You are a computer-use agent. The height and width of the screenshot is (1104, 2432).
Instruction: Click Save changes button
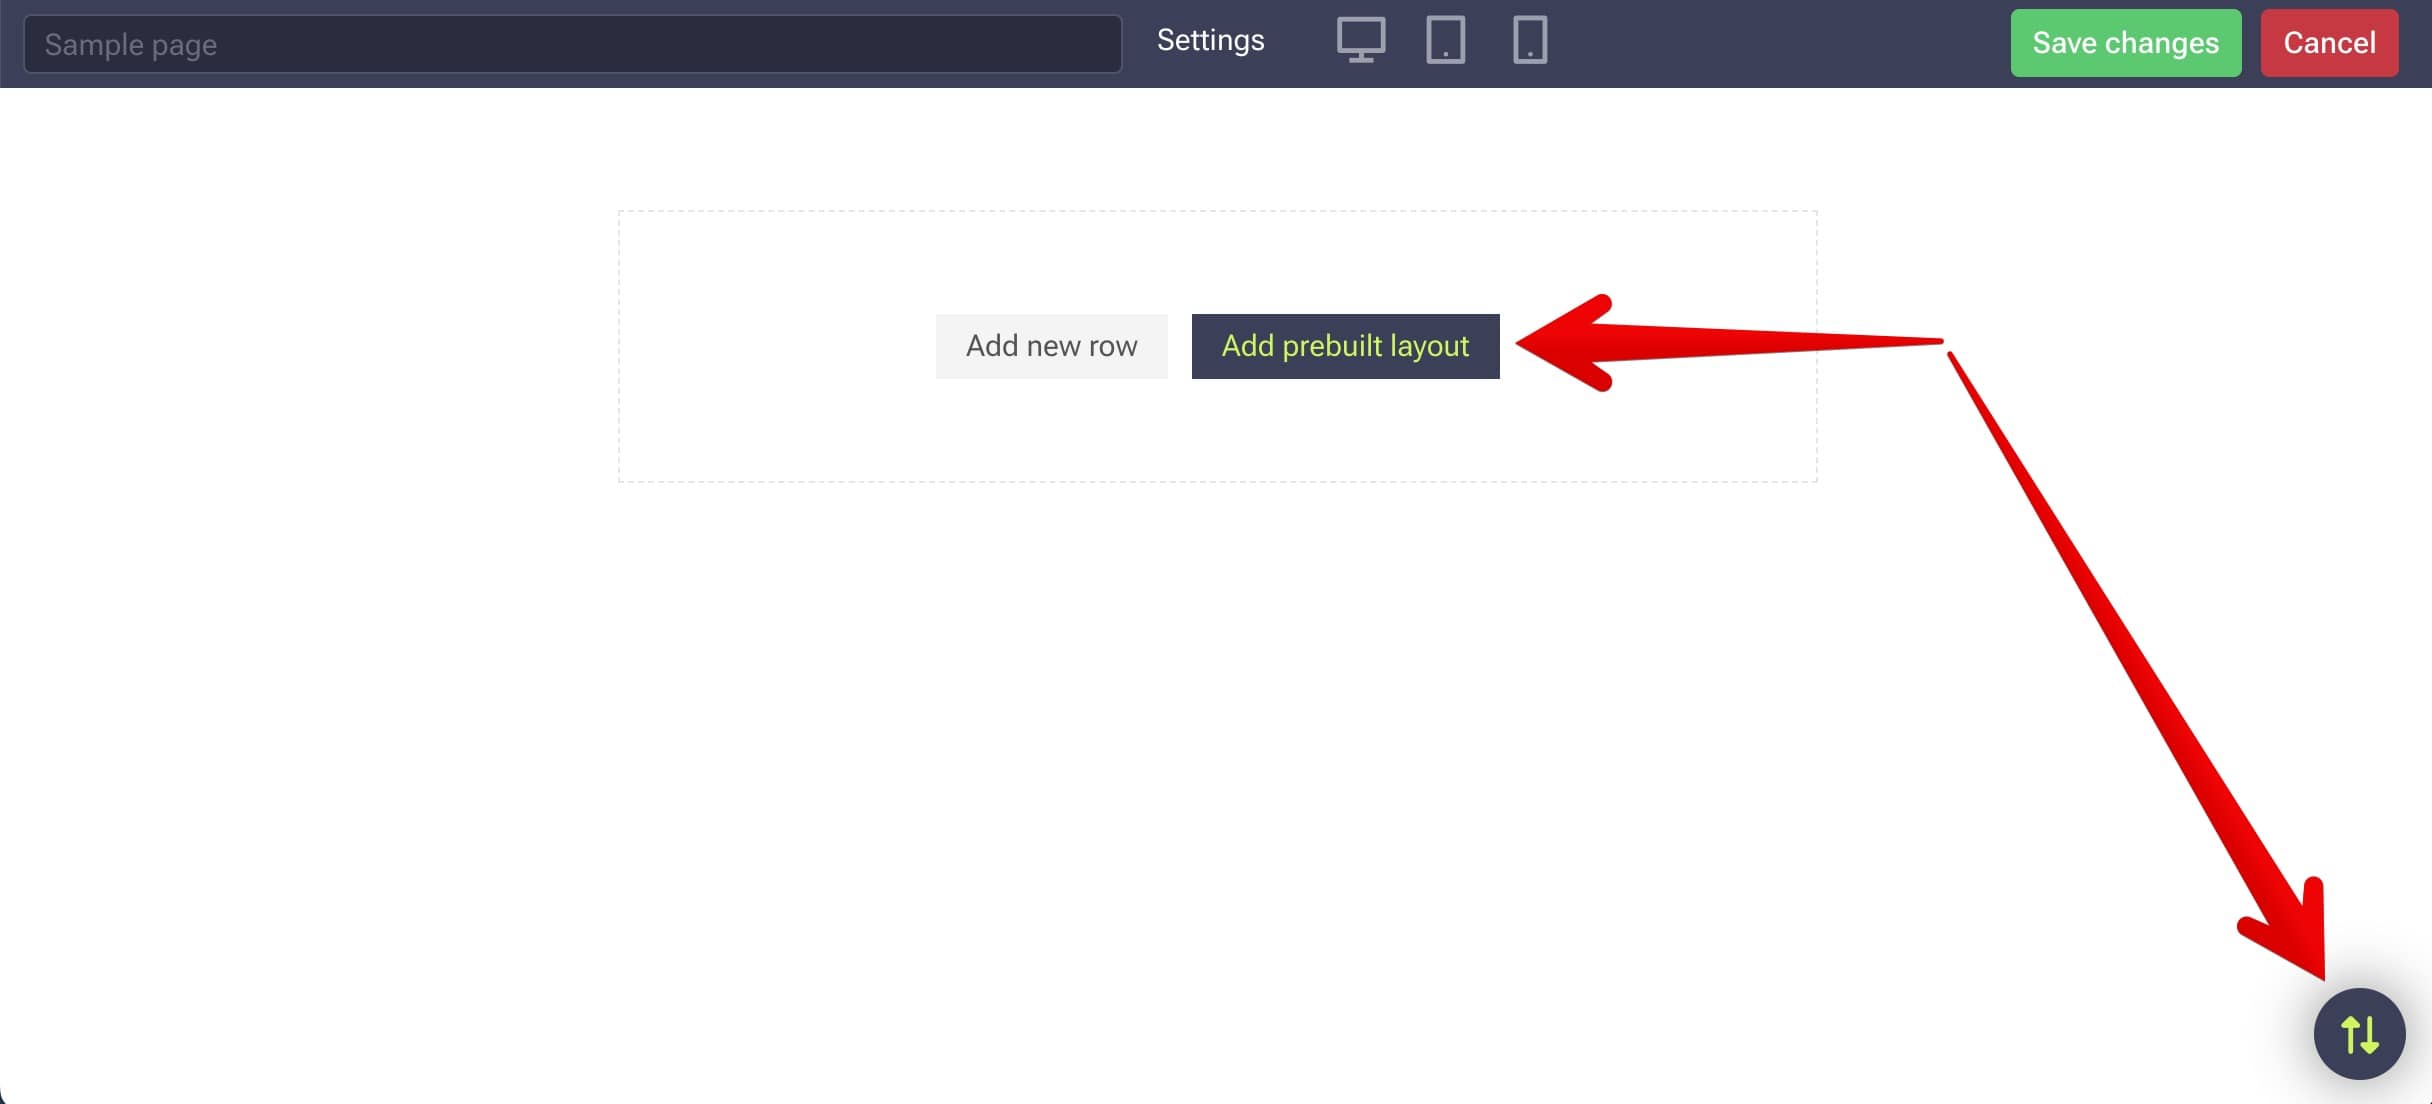(2126, 43)
